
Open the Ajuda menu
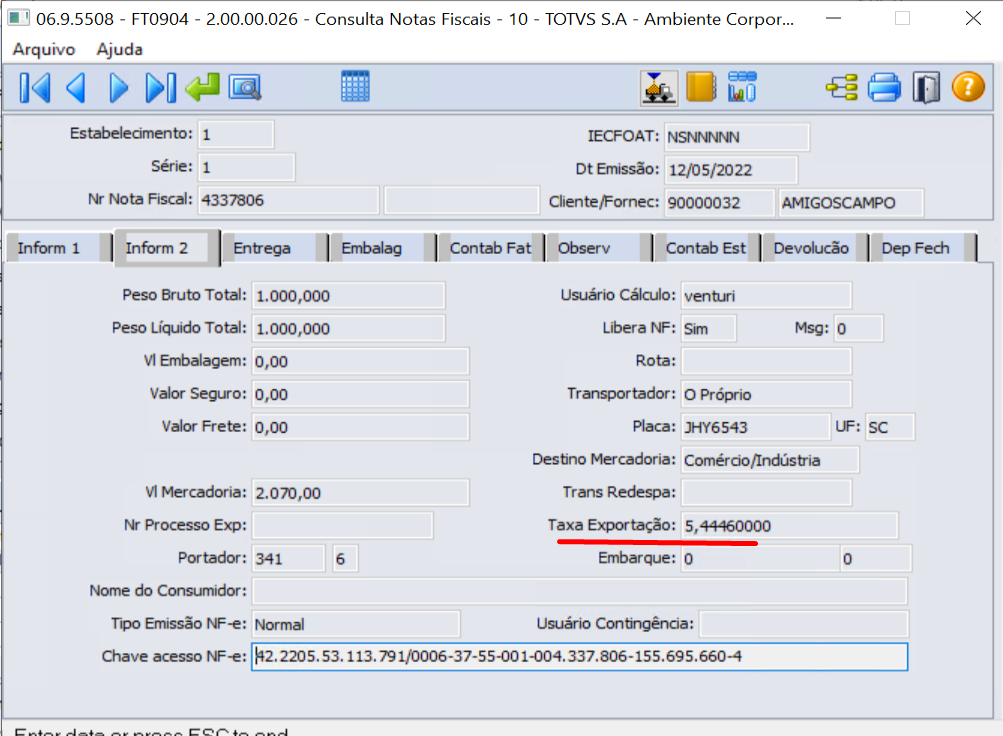(x=120, y=49)
